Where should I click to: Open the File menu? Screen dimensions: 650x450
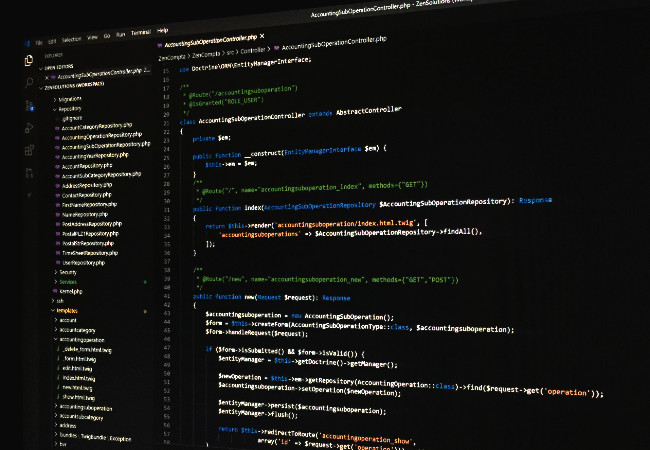[39, 43]
